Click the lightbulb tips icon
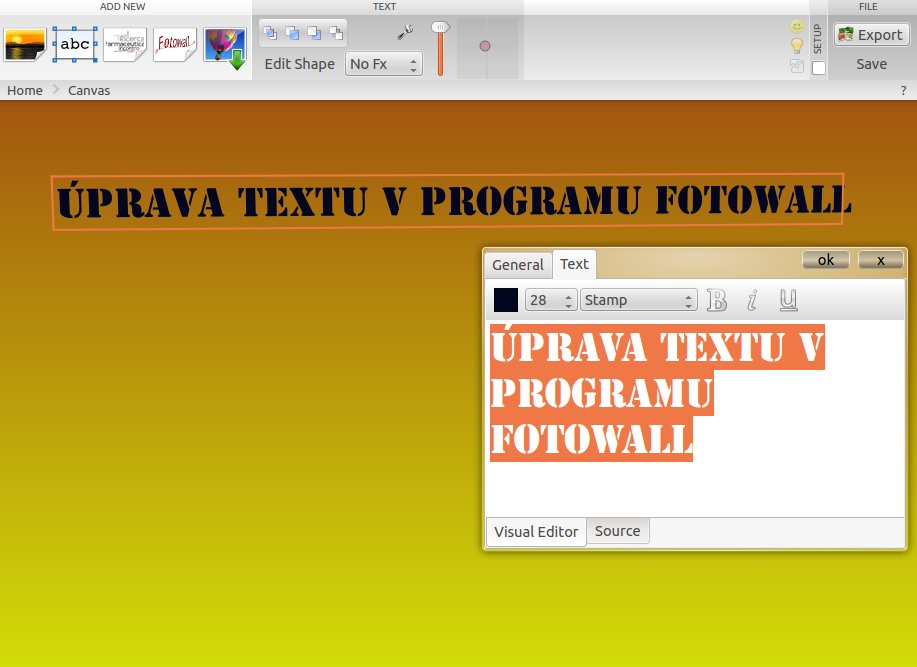This screenshot has width=917, height=667. [797, 46]
